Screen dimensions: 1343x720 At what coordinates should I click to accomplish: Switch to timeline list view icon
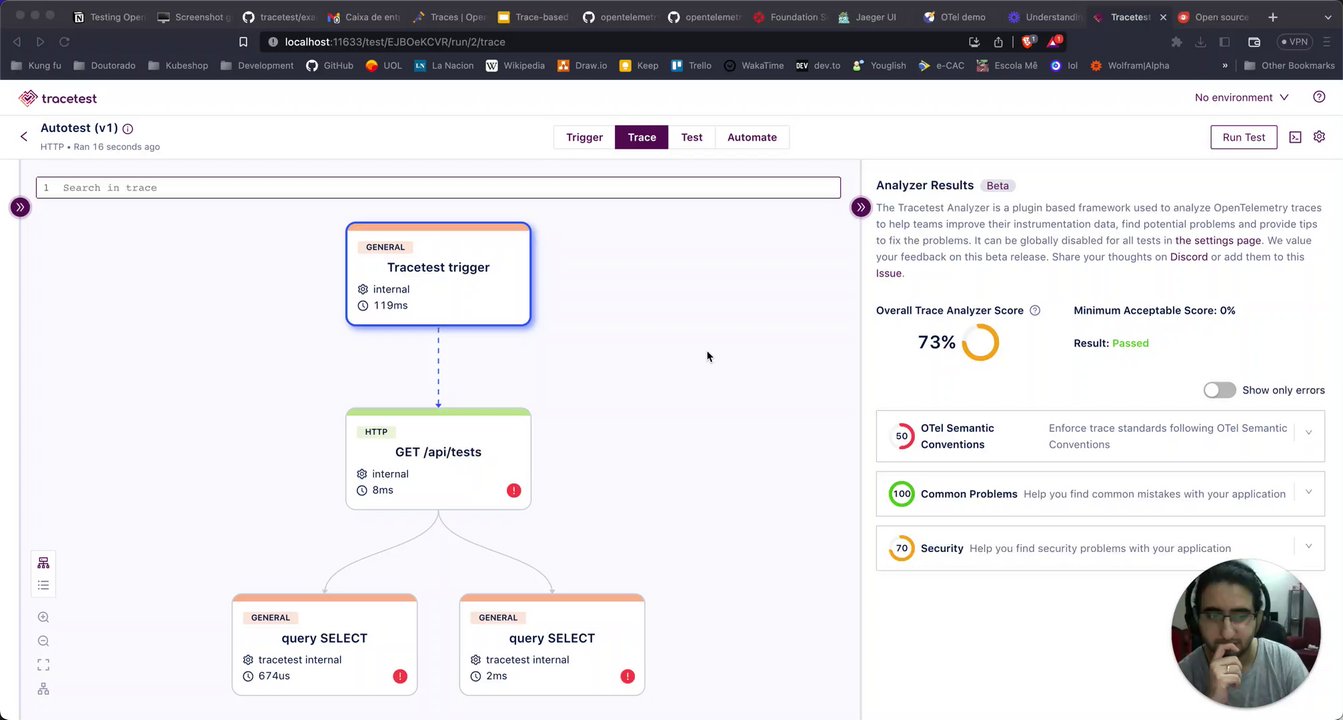tap(43, 585)
